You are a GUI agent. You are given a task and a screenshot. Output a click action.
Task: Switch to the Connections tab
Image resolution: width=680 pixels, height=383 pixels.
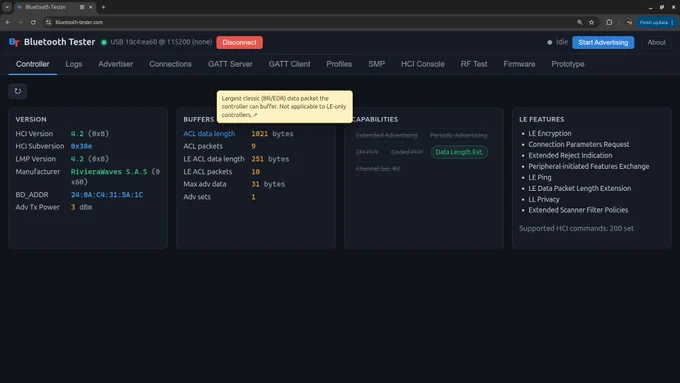[170, 64]
